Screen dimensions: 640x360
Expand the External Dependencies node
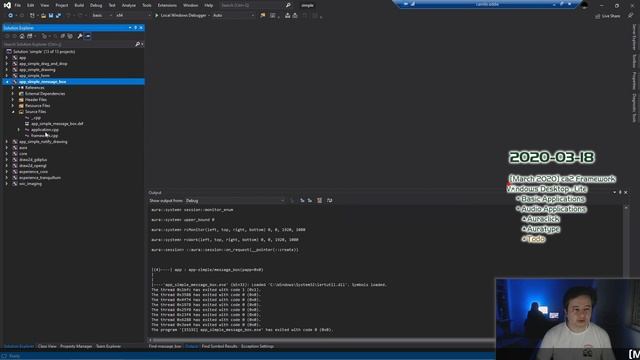click(13, 93)
